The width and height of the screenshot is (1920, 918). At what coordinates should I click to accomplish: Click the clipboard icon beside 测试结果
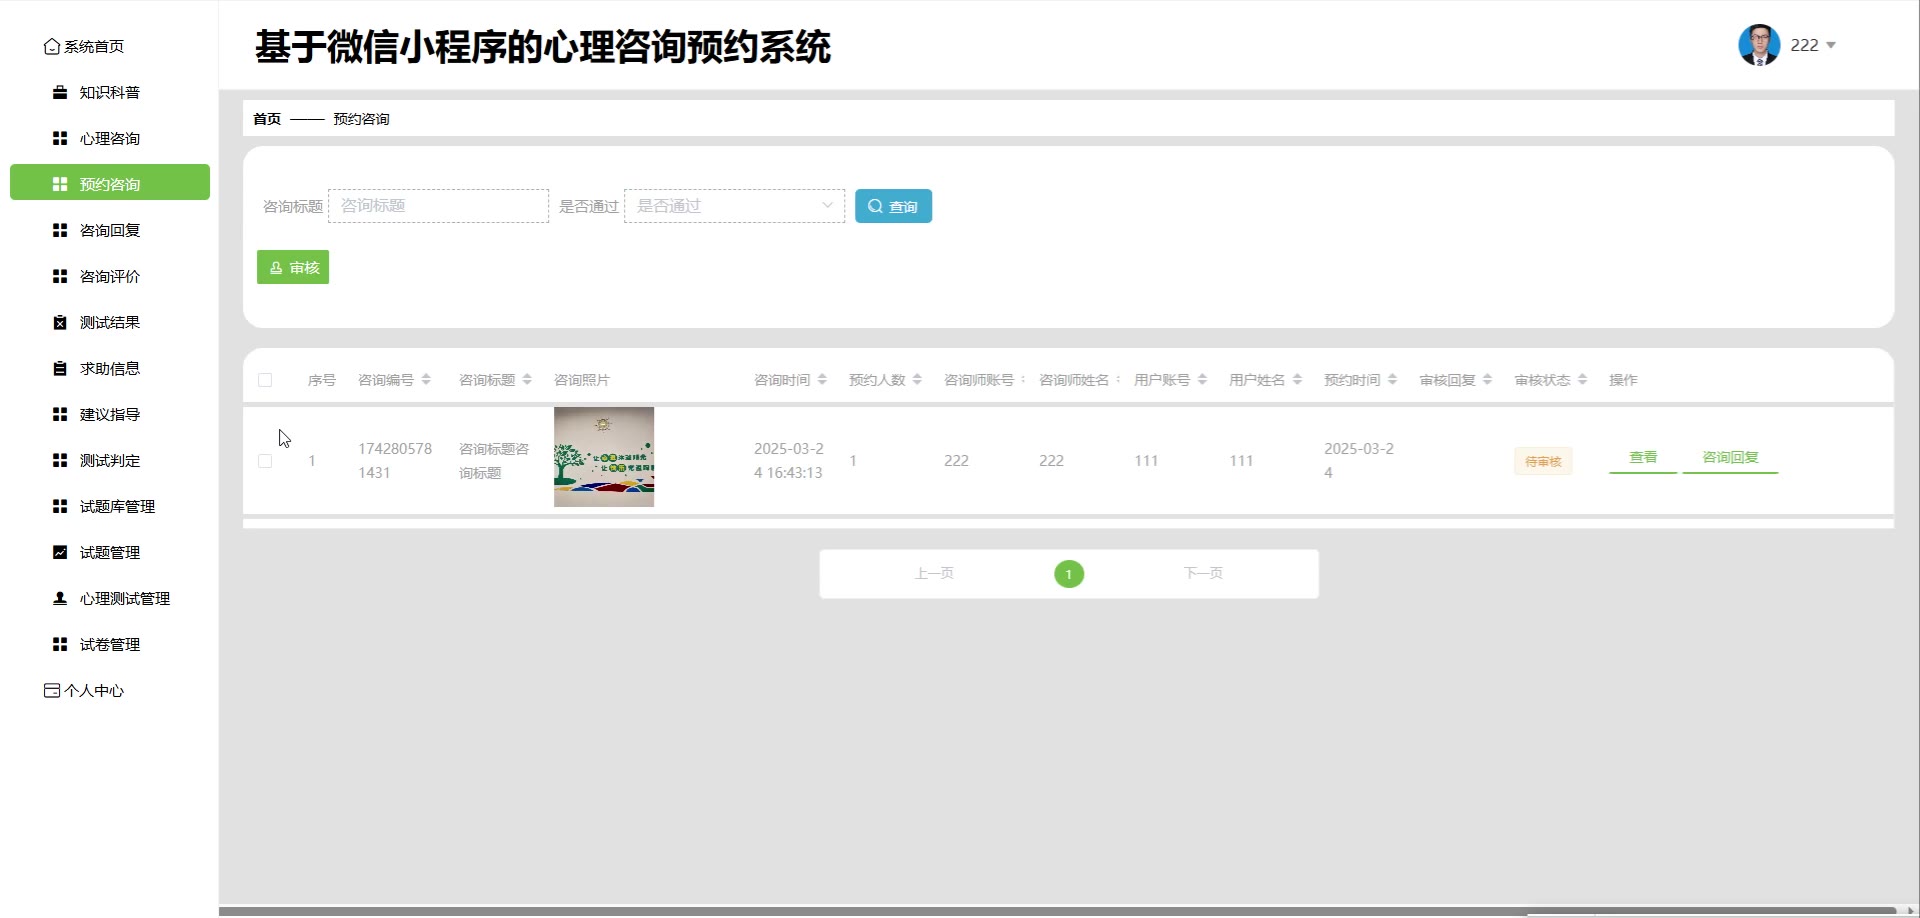point(60,323)
